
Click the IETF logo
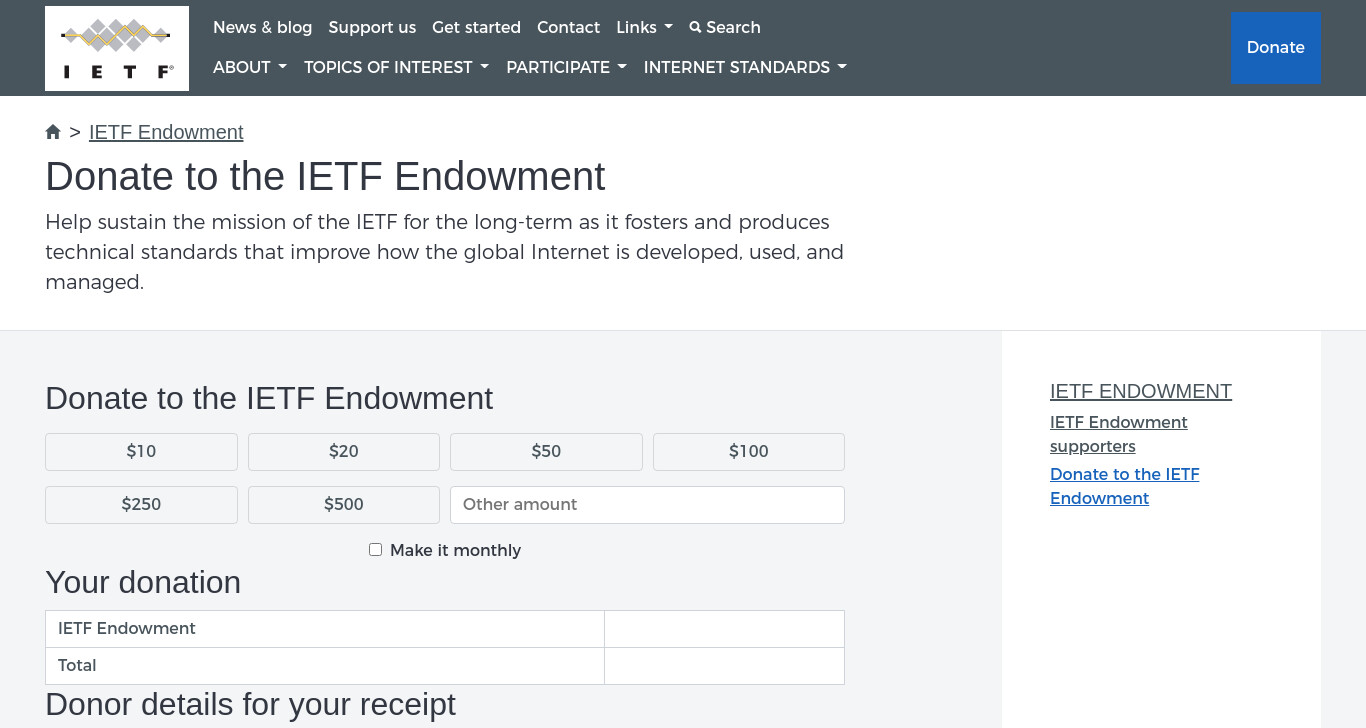tap(117, 48)
